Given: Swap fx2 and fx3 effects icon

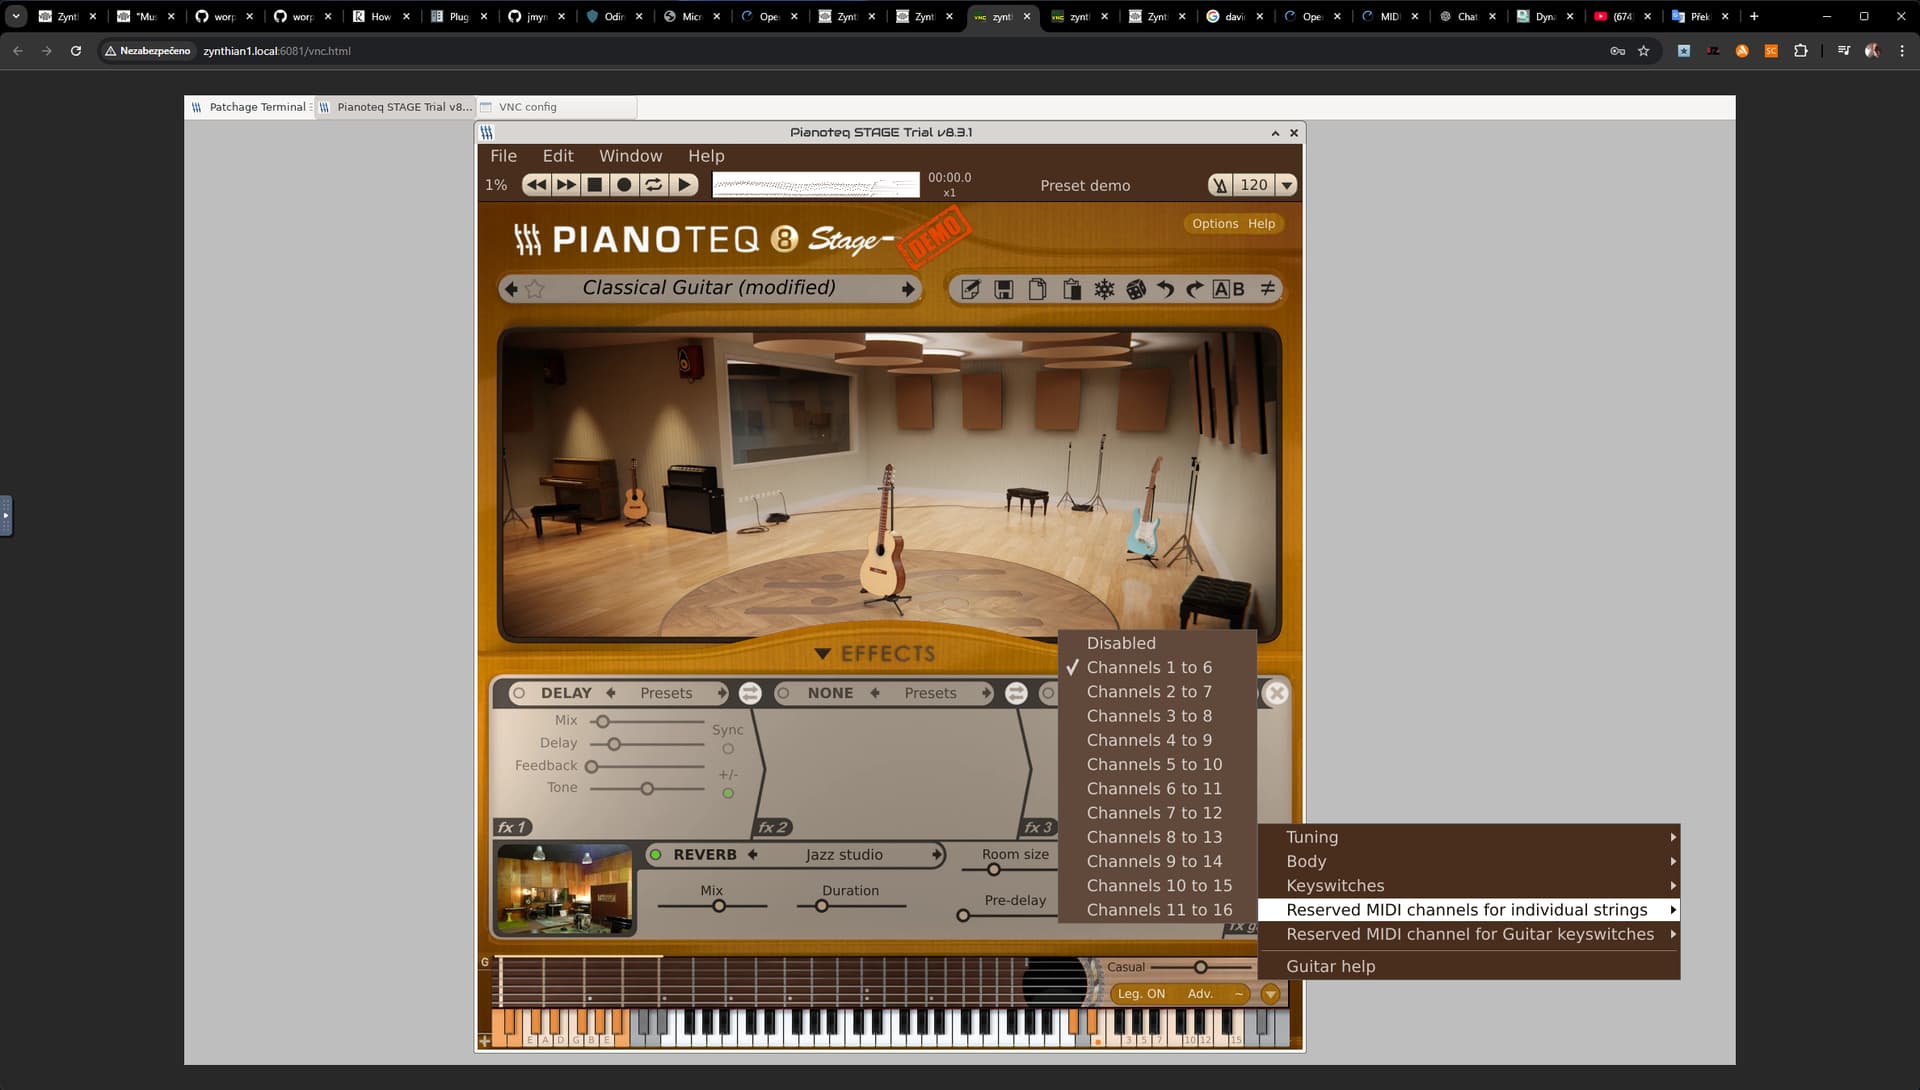Looking at the screenshot, I should [x=1016, y=693].
